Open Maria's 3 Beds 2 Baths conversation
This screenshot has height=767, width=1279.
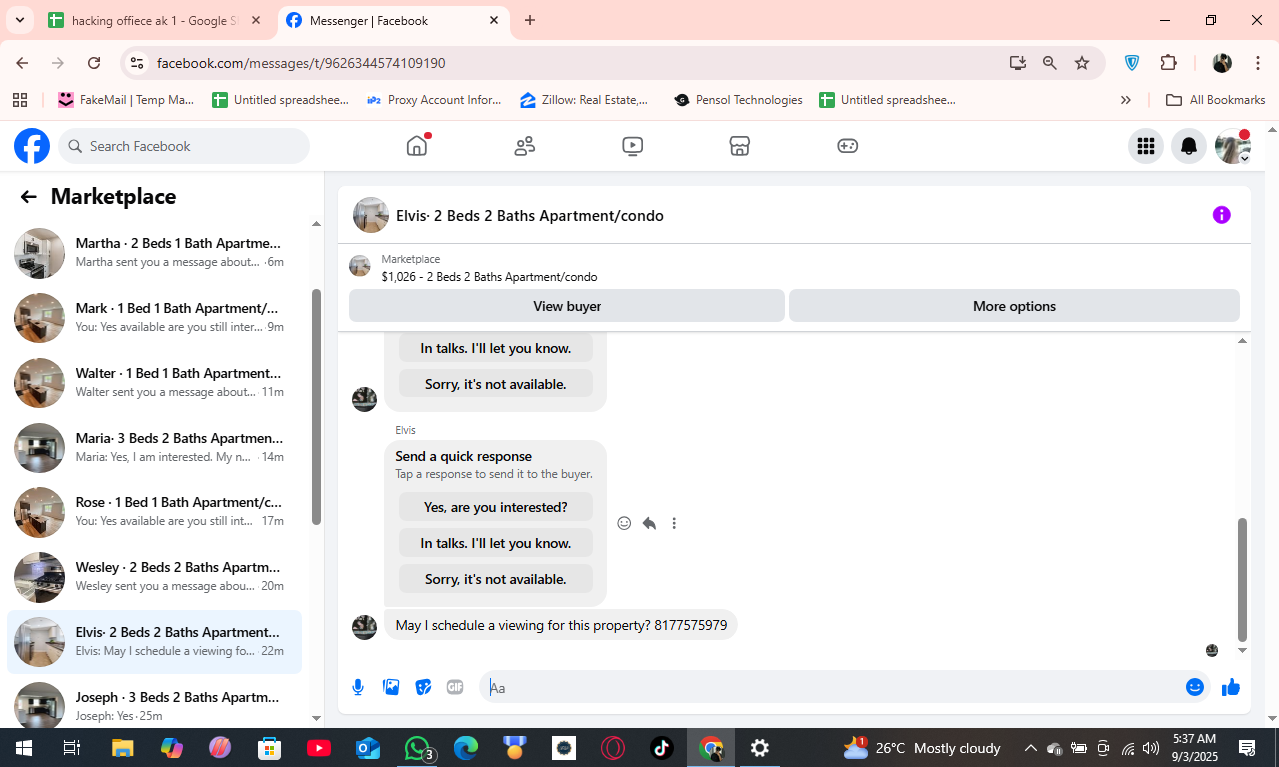(155, 447)
